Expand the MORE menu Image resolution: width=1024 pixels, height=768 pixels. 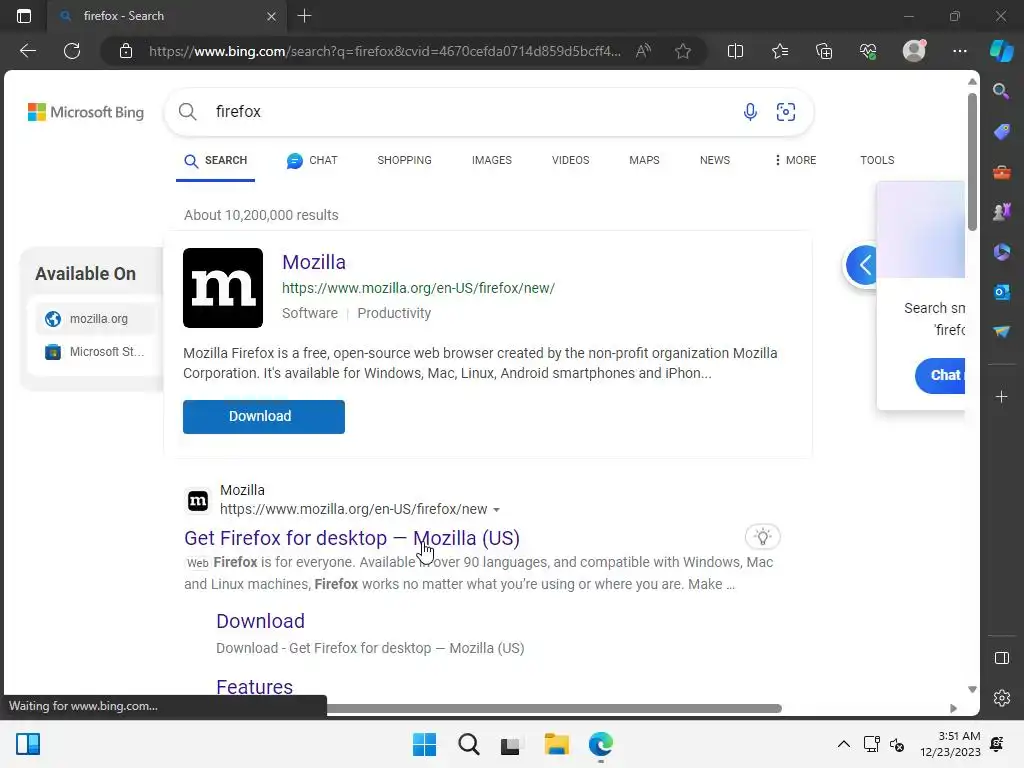(x=795, y=160)
